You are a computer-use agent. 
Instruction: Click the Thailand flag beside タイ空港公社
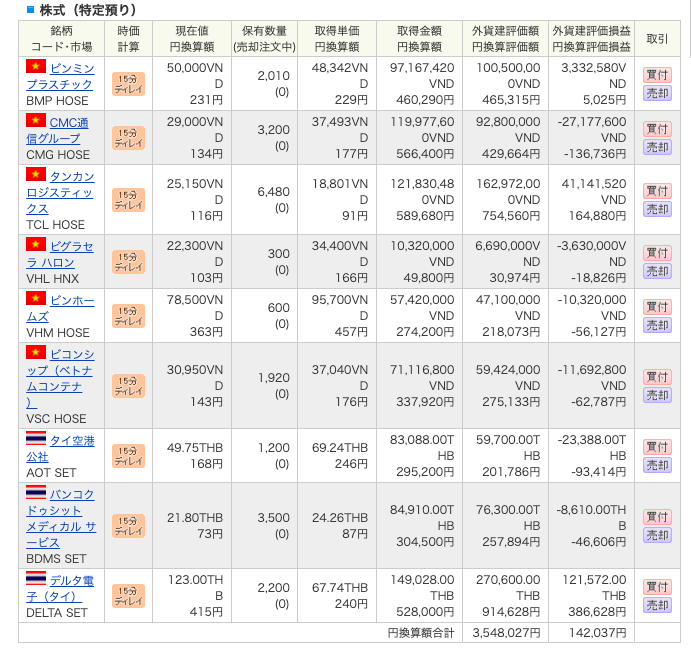(36, 438)
